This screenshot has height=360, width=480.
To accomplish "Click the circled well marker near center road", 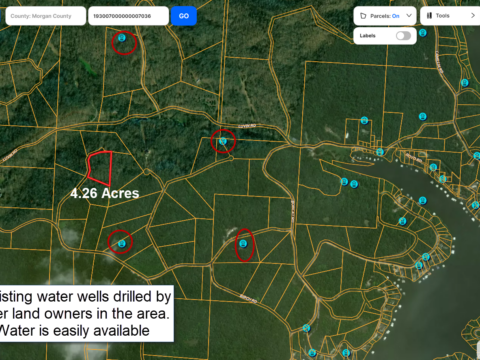I will pos(223,141).
